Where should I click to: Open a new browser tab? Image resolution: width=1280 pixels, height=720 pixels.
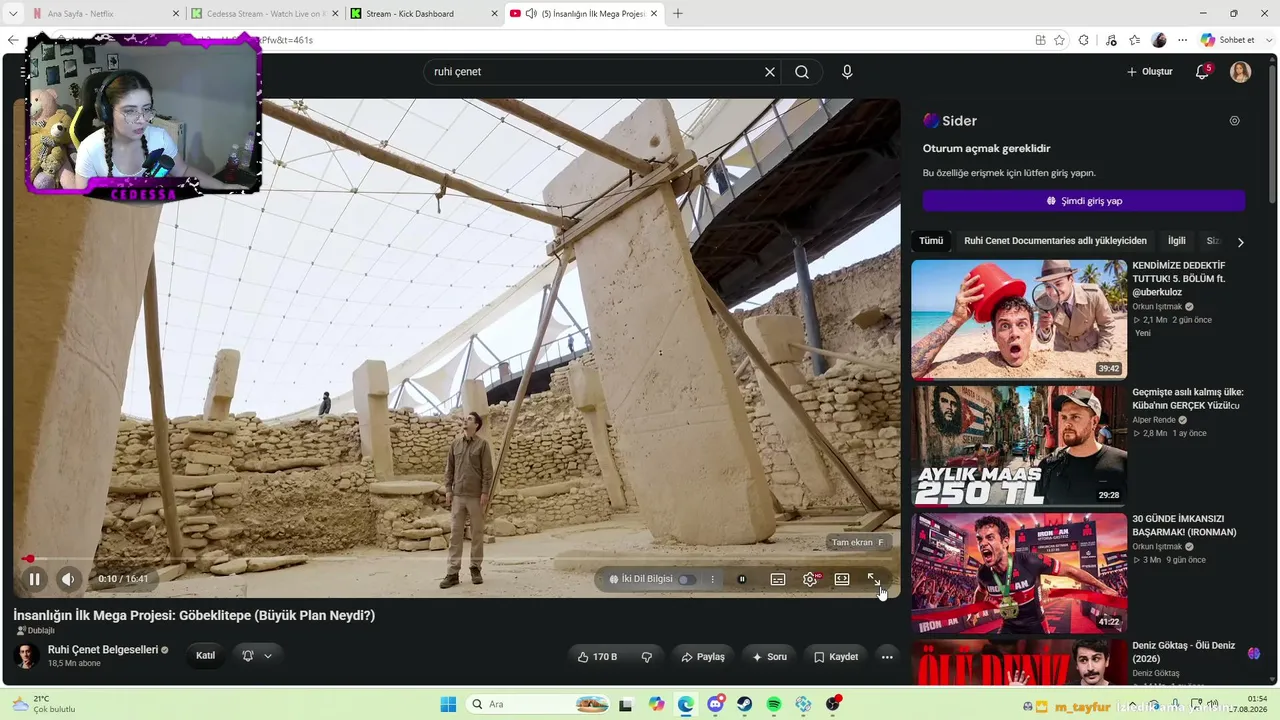(678, 14)
